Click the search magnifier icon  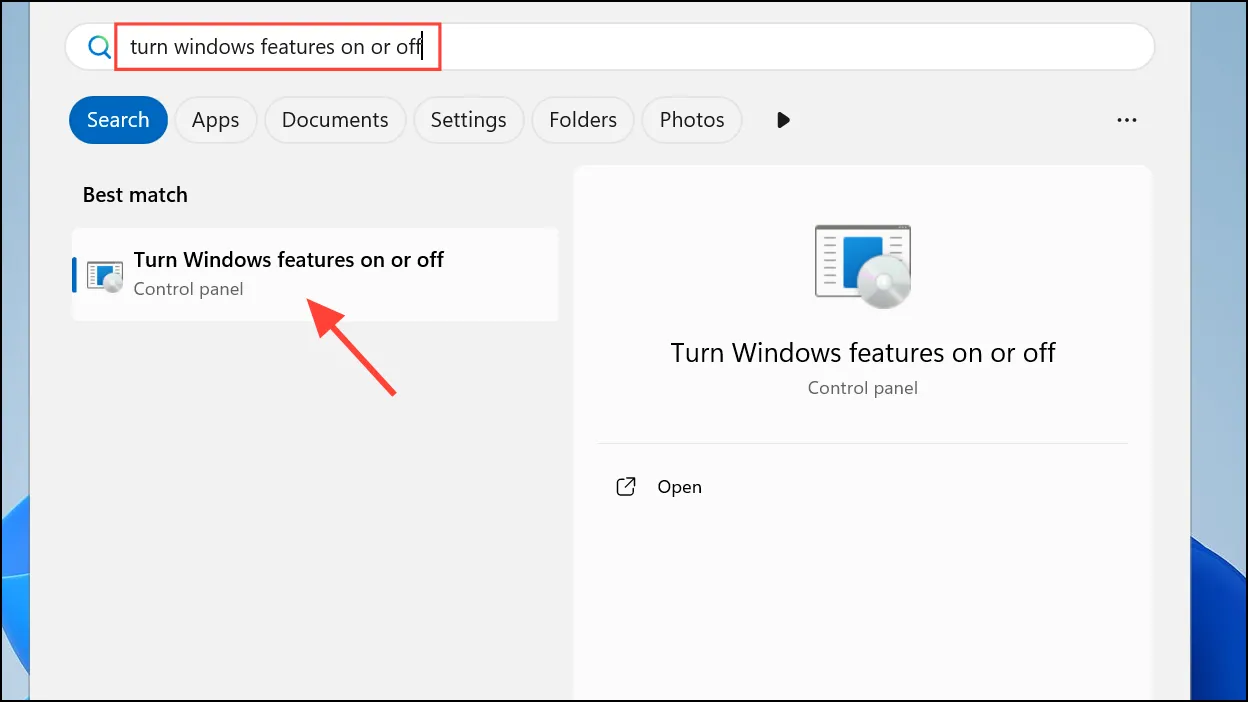(98, 47)
